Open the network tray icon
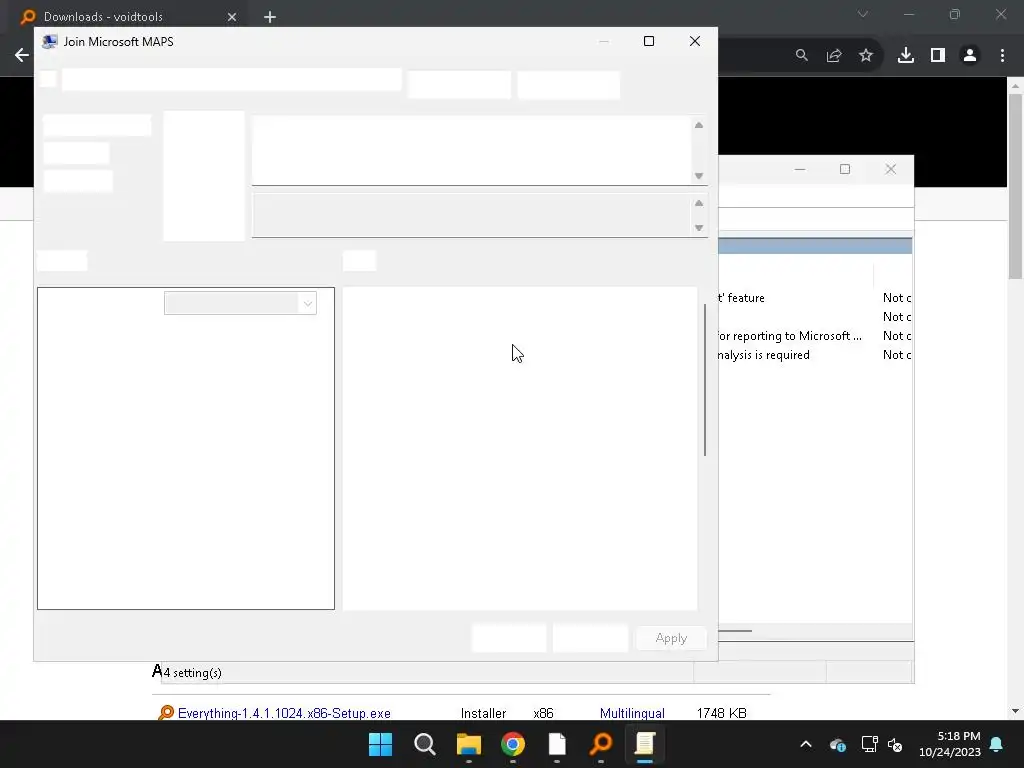 click(x=869, y=744)
